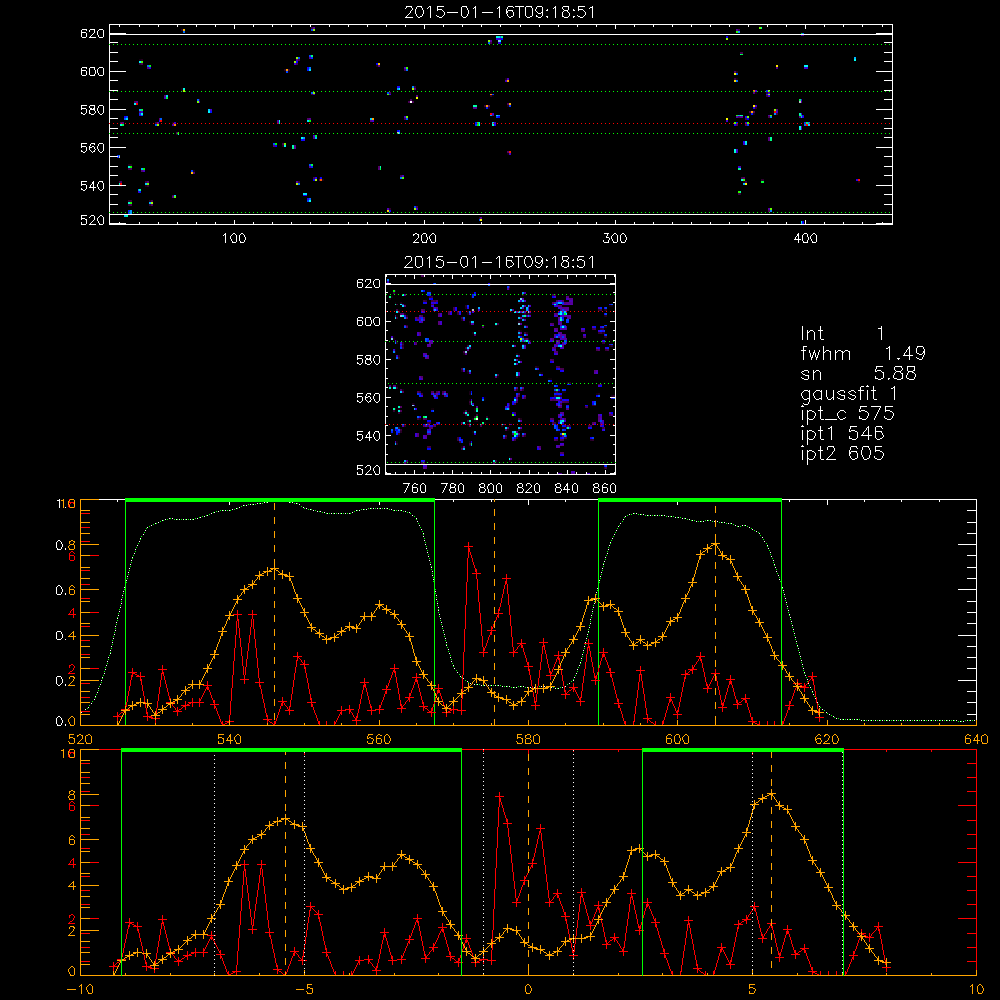Click the thick green bar above the left region of bottom plot
Image resolution: width=1000 pixels, height=1000 pixels.
pos(291,751)
